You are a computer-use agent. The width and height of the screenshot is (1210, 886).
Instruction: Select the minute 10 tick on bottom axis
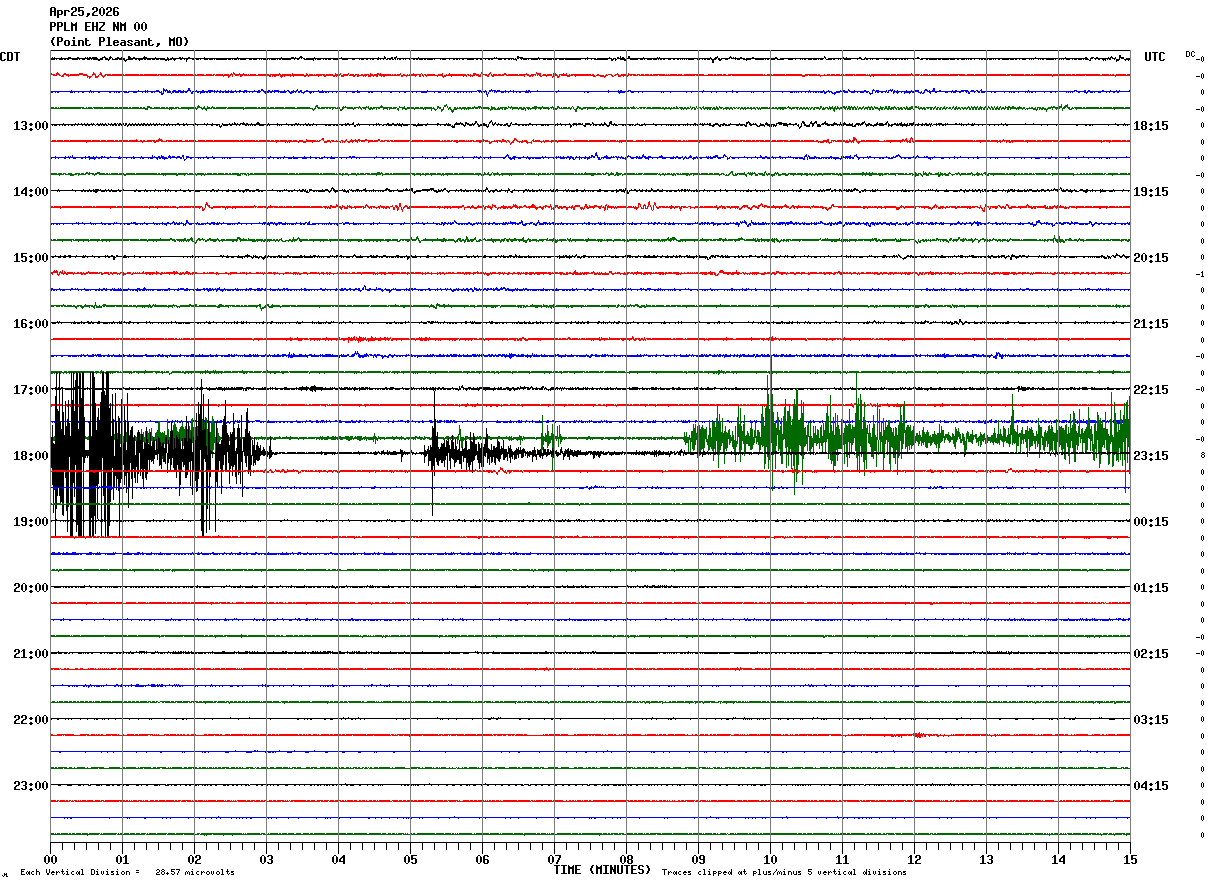coord(770,859)
